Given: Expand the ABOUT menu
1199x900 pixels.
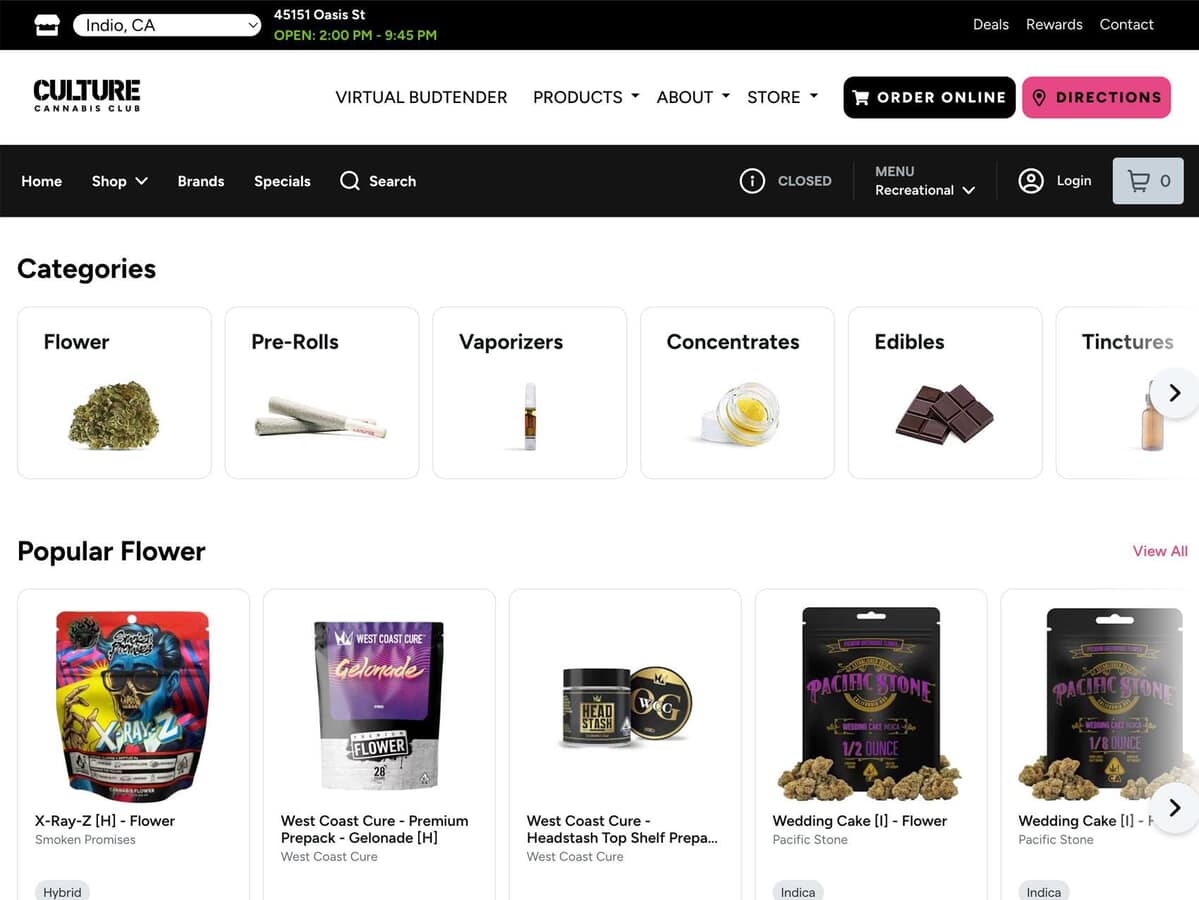Looking at the screenshot, I should click(x=693, y=97).
